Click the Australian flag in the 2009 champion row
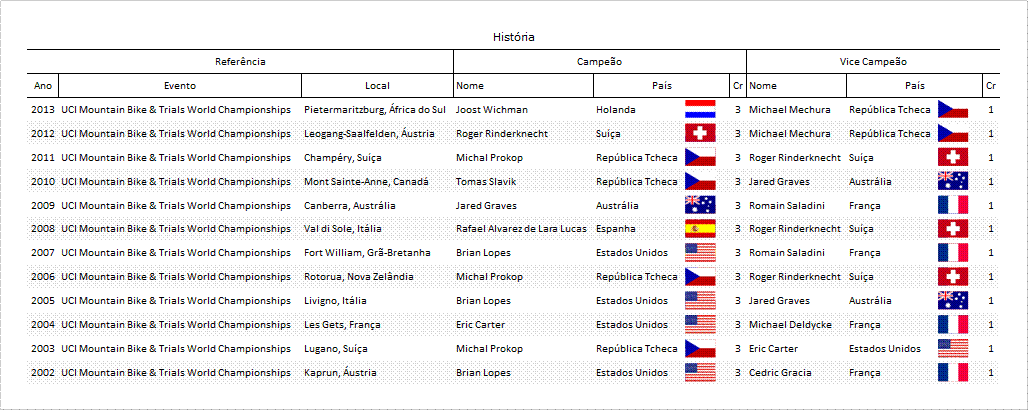This screenshot has height=411, width=1028. click(x=700, y=205)
